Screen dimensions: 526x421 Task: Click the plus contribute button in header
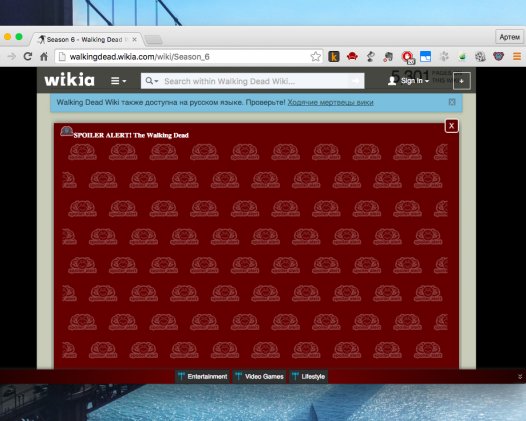pos(462,81)
